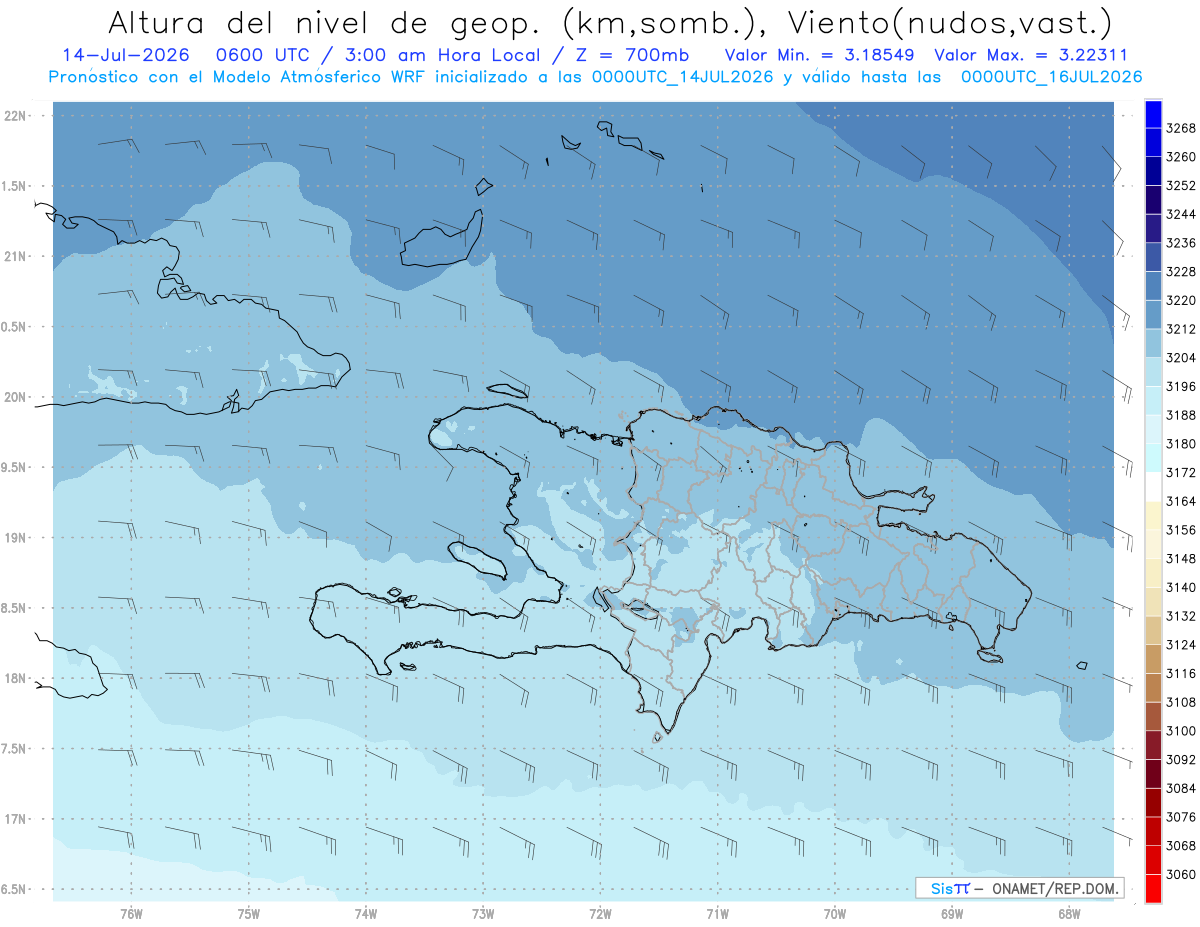Click the color bar label '3124'
Screen dimensions: 1200x927
point(1180,645)
